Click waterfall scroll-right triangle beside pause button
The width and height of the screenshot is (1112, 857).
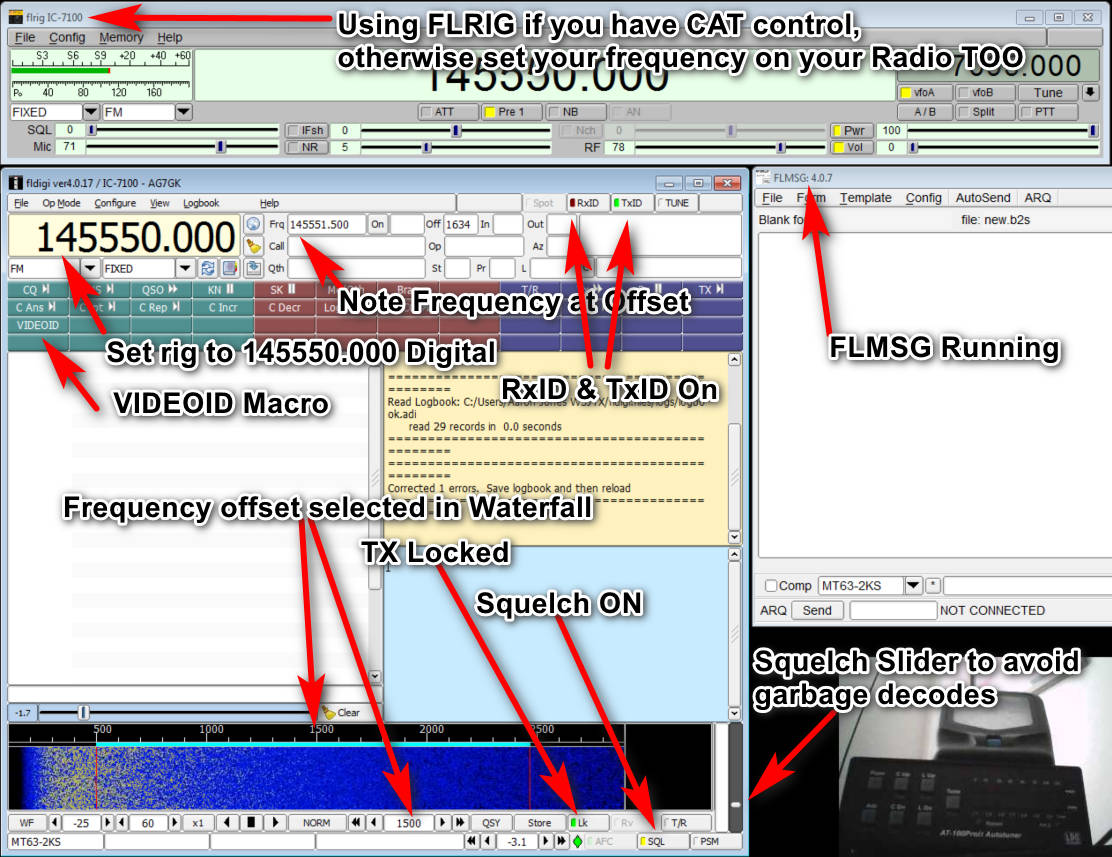pyautogui.click(x=275, y=823)
